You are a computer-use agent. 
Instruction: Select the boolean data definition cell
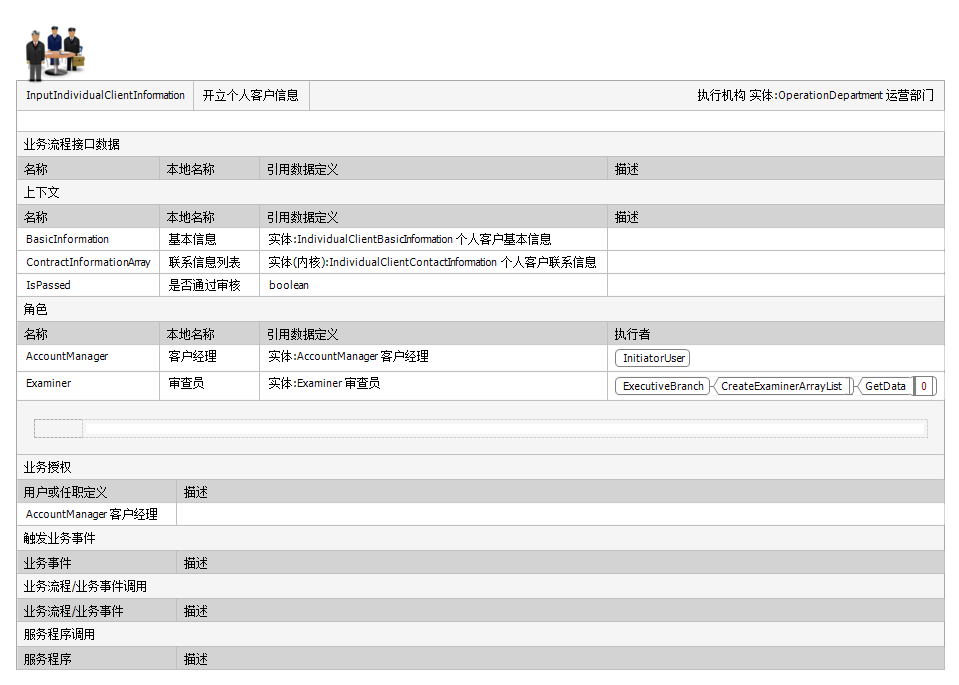(x=433, y=285)
